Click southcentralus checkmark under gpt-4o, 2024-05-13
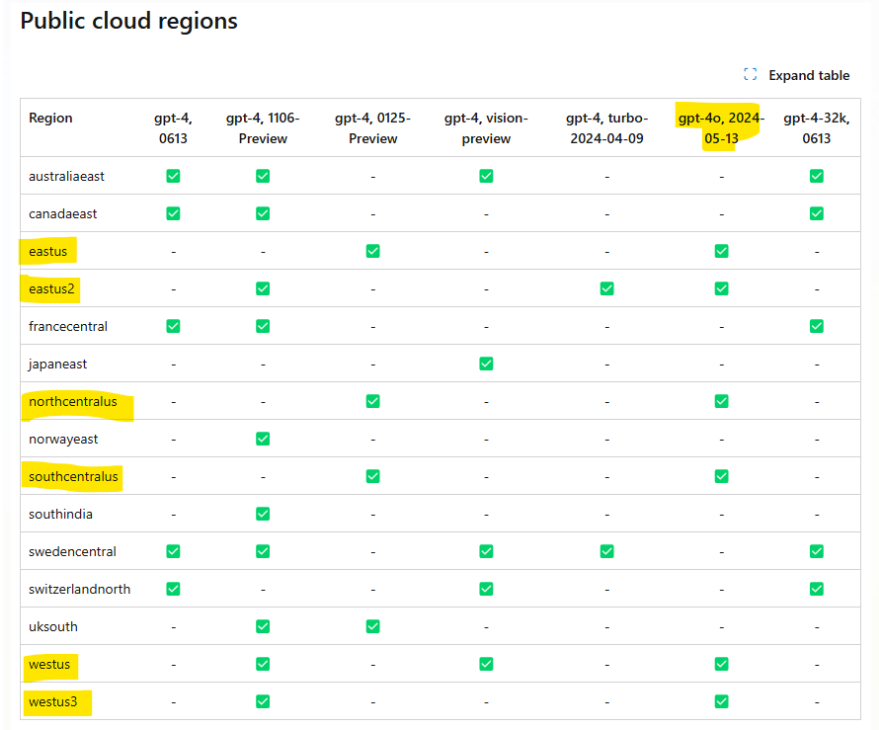This screenshot has height=730, width=879. click(721, 477)
